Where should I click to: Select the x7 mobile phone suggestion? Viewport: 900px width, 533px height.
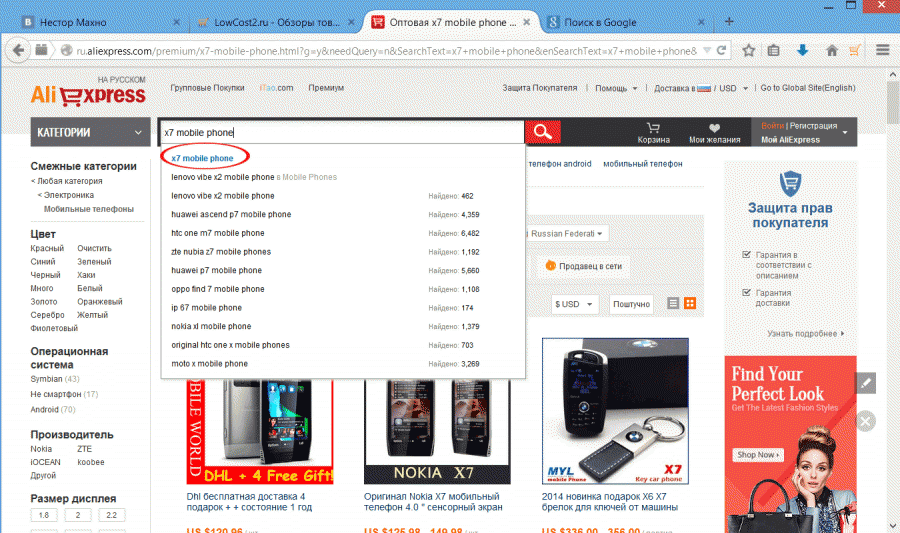(x=202, y=158)
